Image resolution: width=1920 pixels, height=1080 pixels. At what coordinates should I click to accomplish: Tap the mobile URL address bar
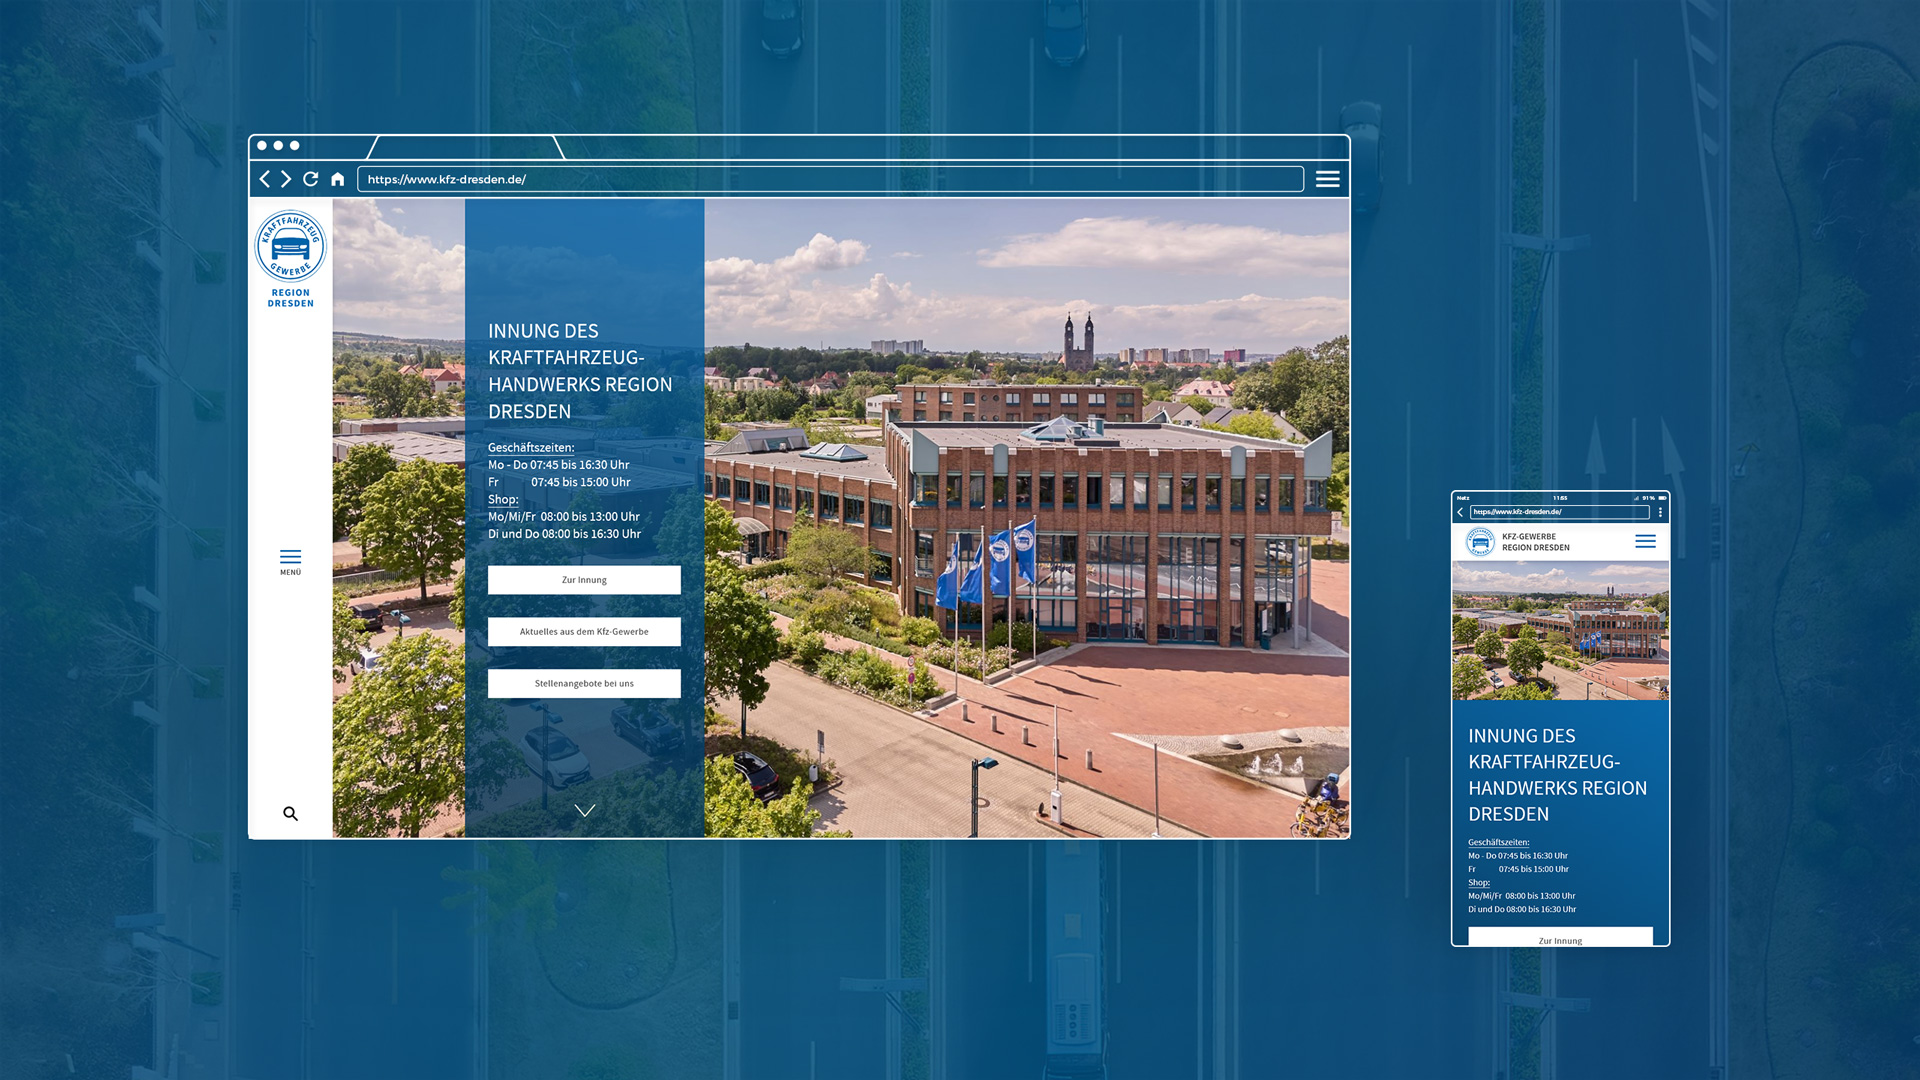1558,512
